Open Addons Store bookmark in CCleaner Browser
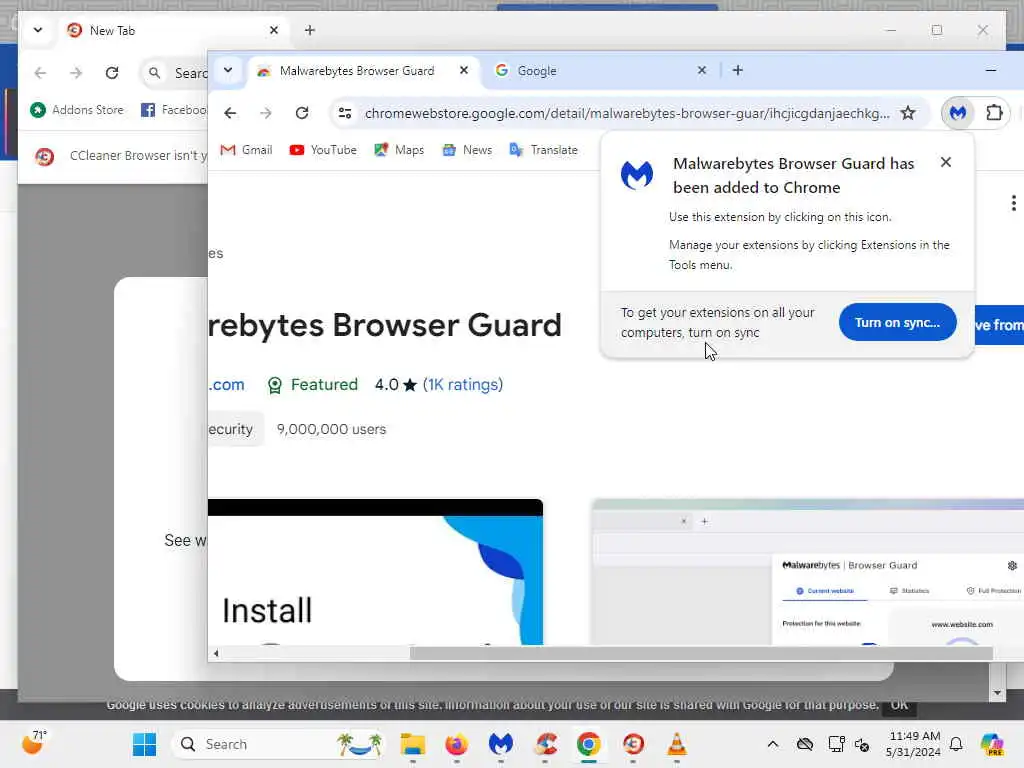 (77, 110)
